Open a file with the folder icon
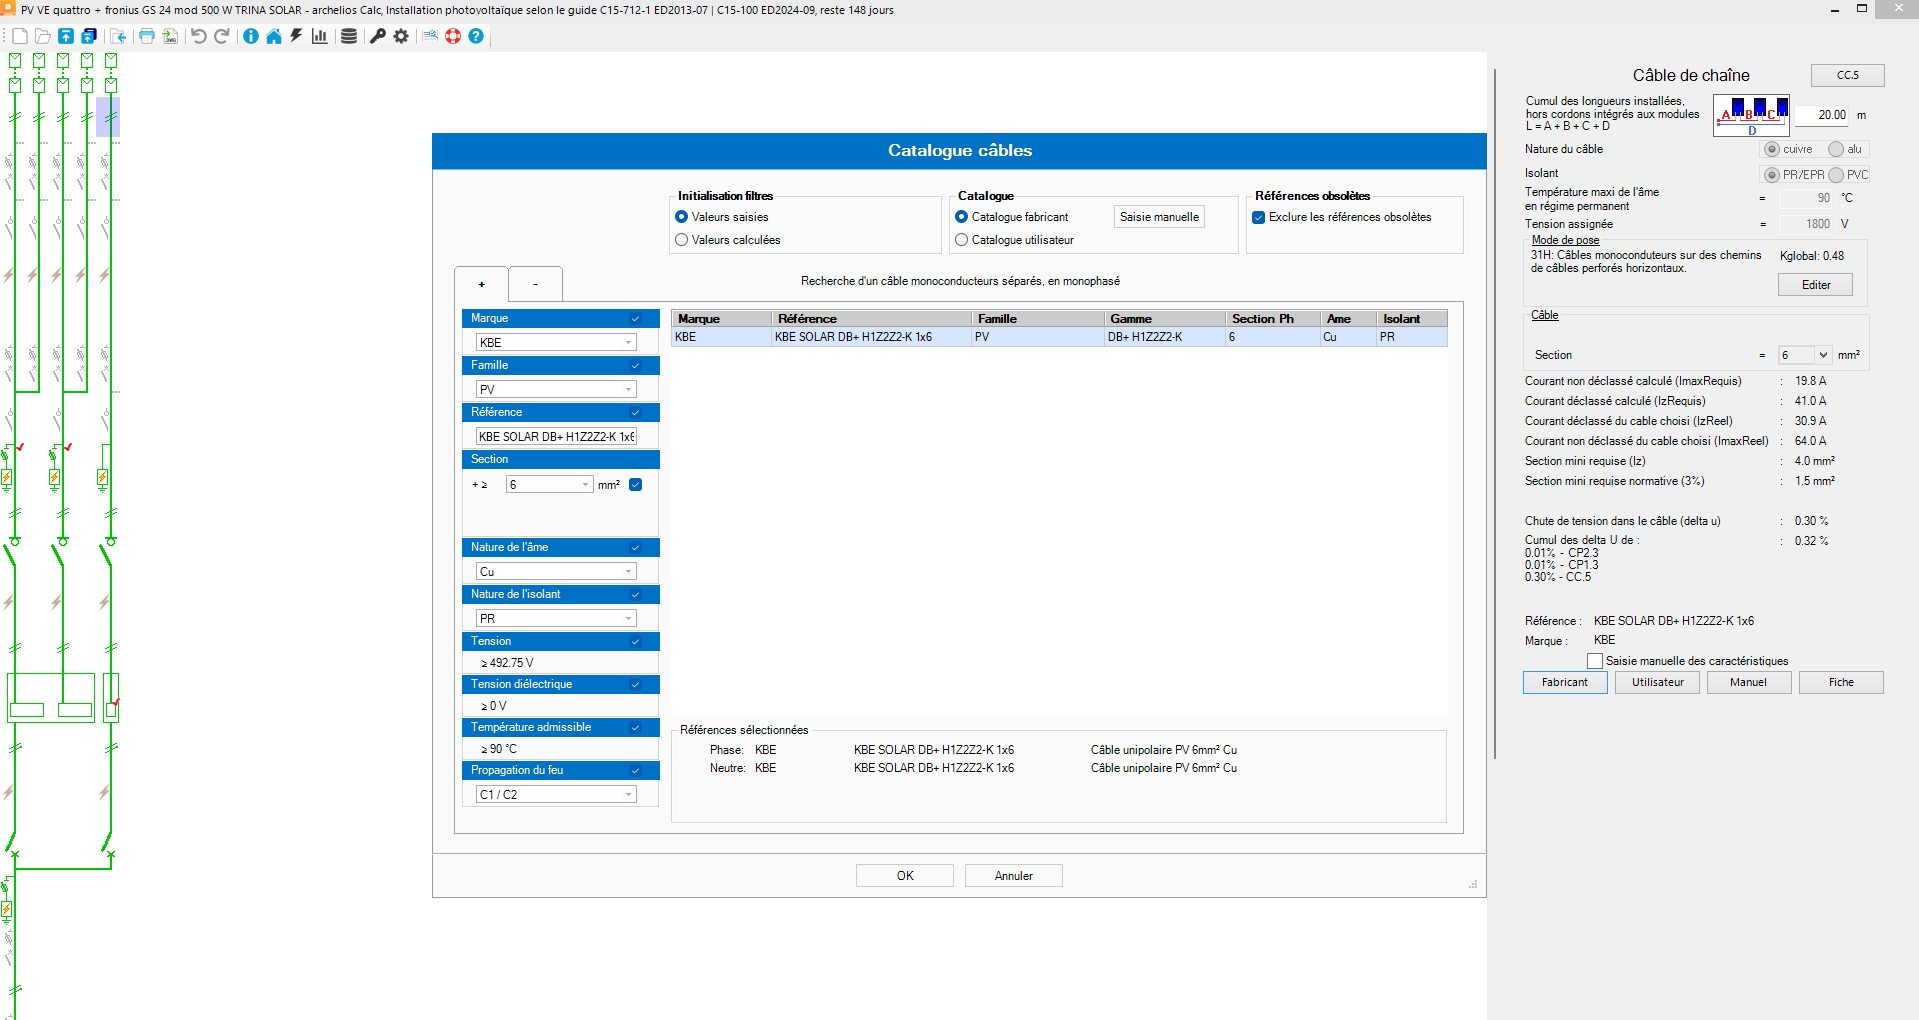The height and width of the screenshot is (1020, 1919). click(42, 36)
